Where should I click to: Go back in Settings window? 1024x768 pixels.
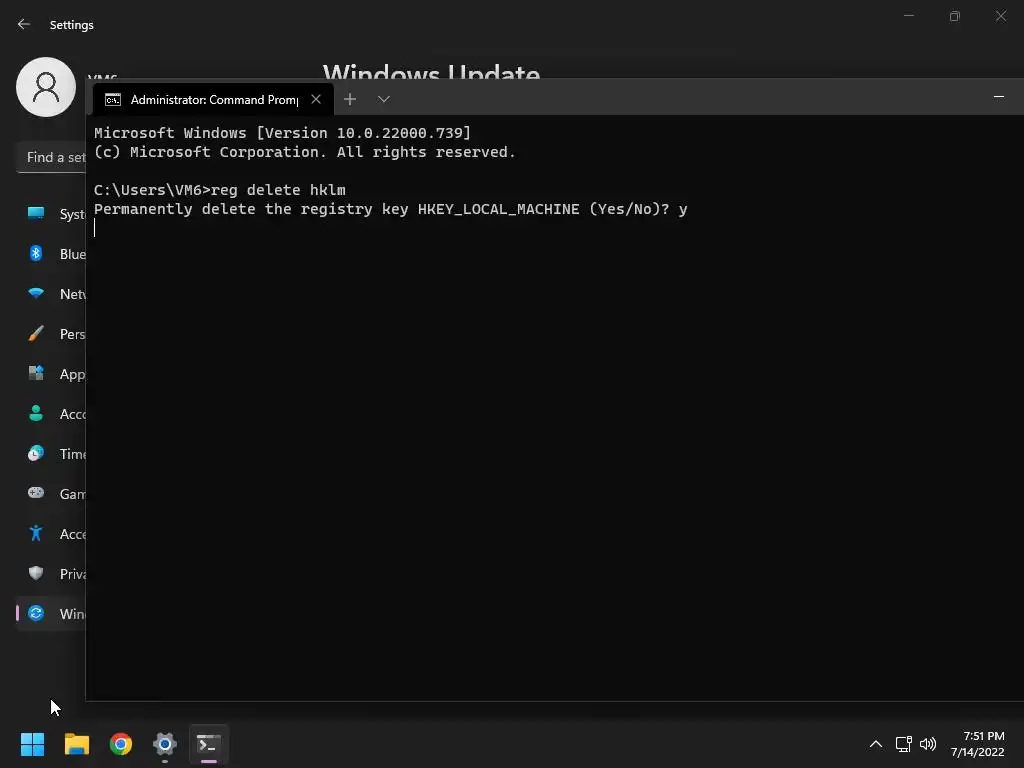click(x=24, y=24)
